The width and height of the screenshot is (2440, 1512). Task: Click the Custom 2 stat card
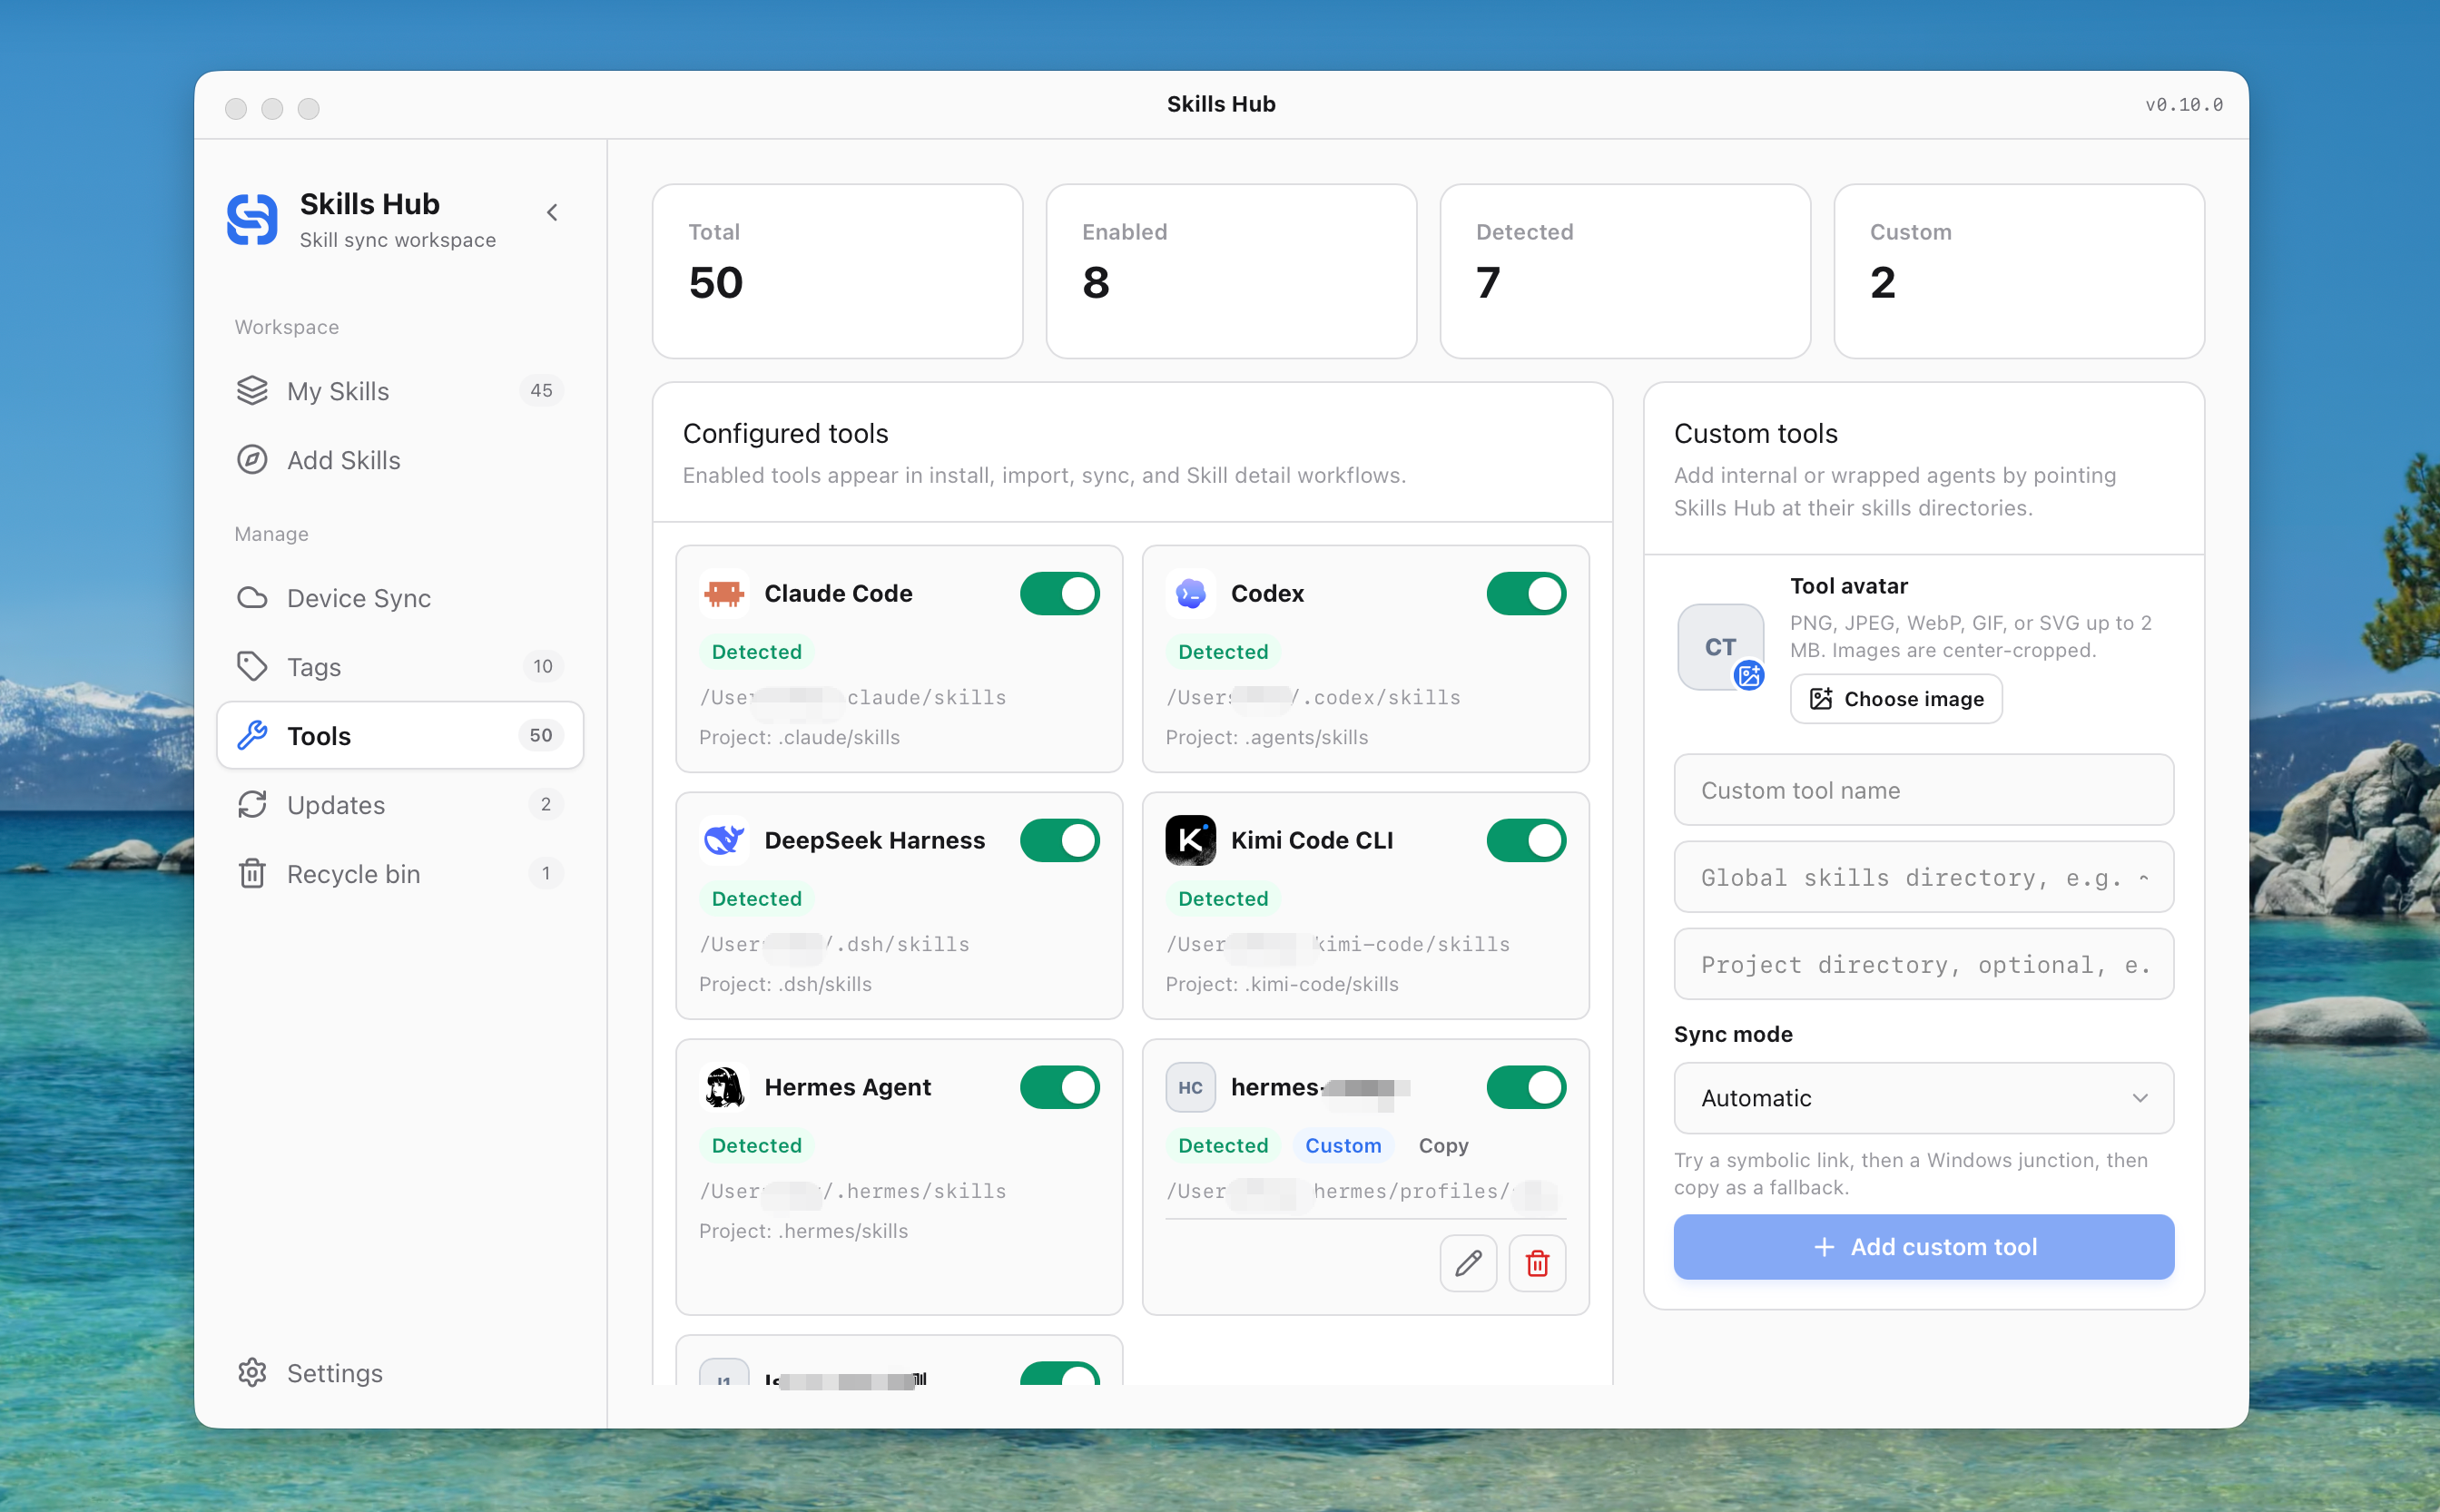pos(2019,271)
